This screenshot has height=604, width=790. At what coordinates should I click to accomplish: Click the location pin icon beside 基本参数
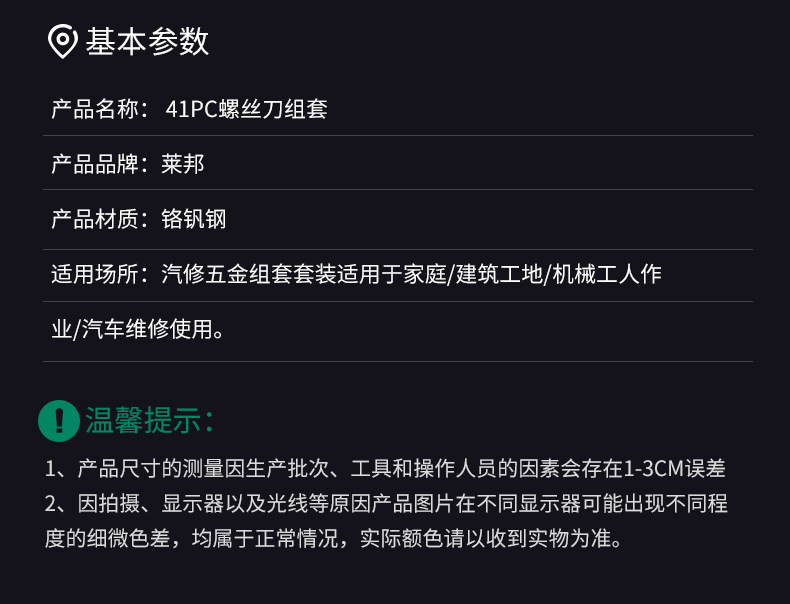tap(63, 42)
